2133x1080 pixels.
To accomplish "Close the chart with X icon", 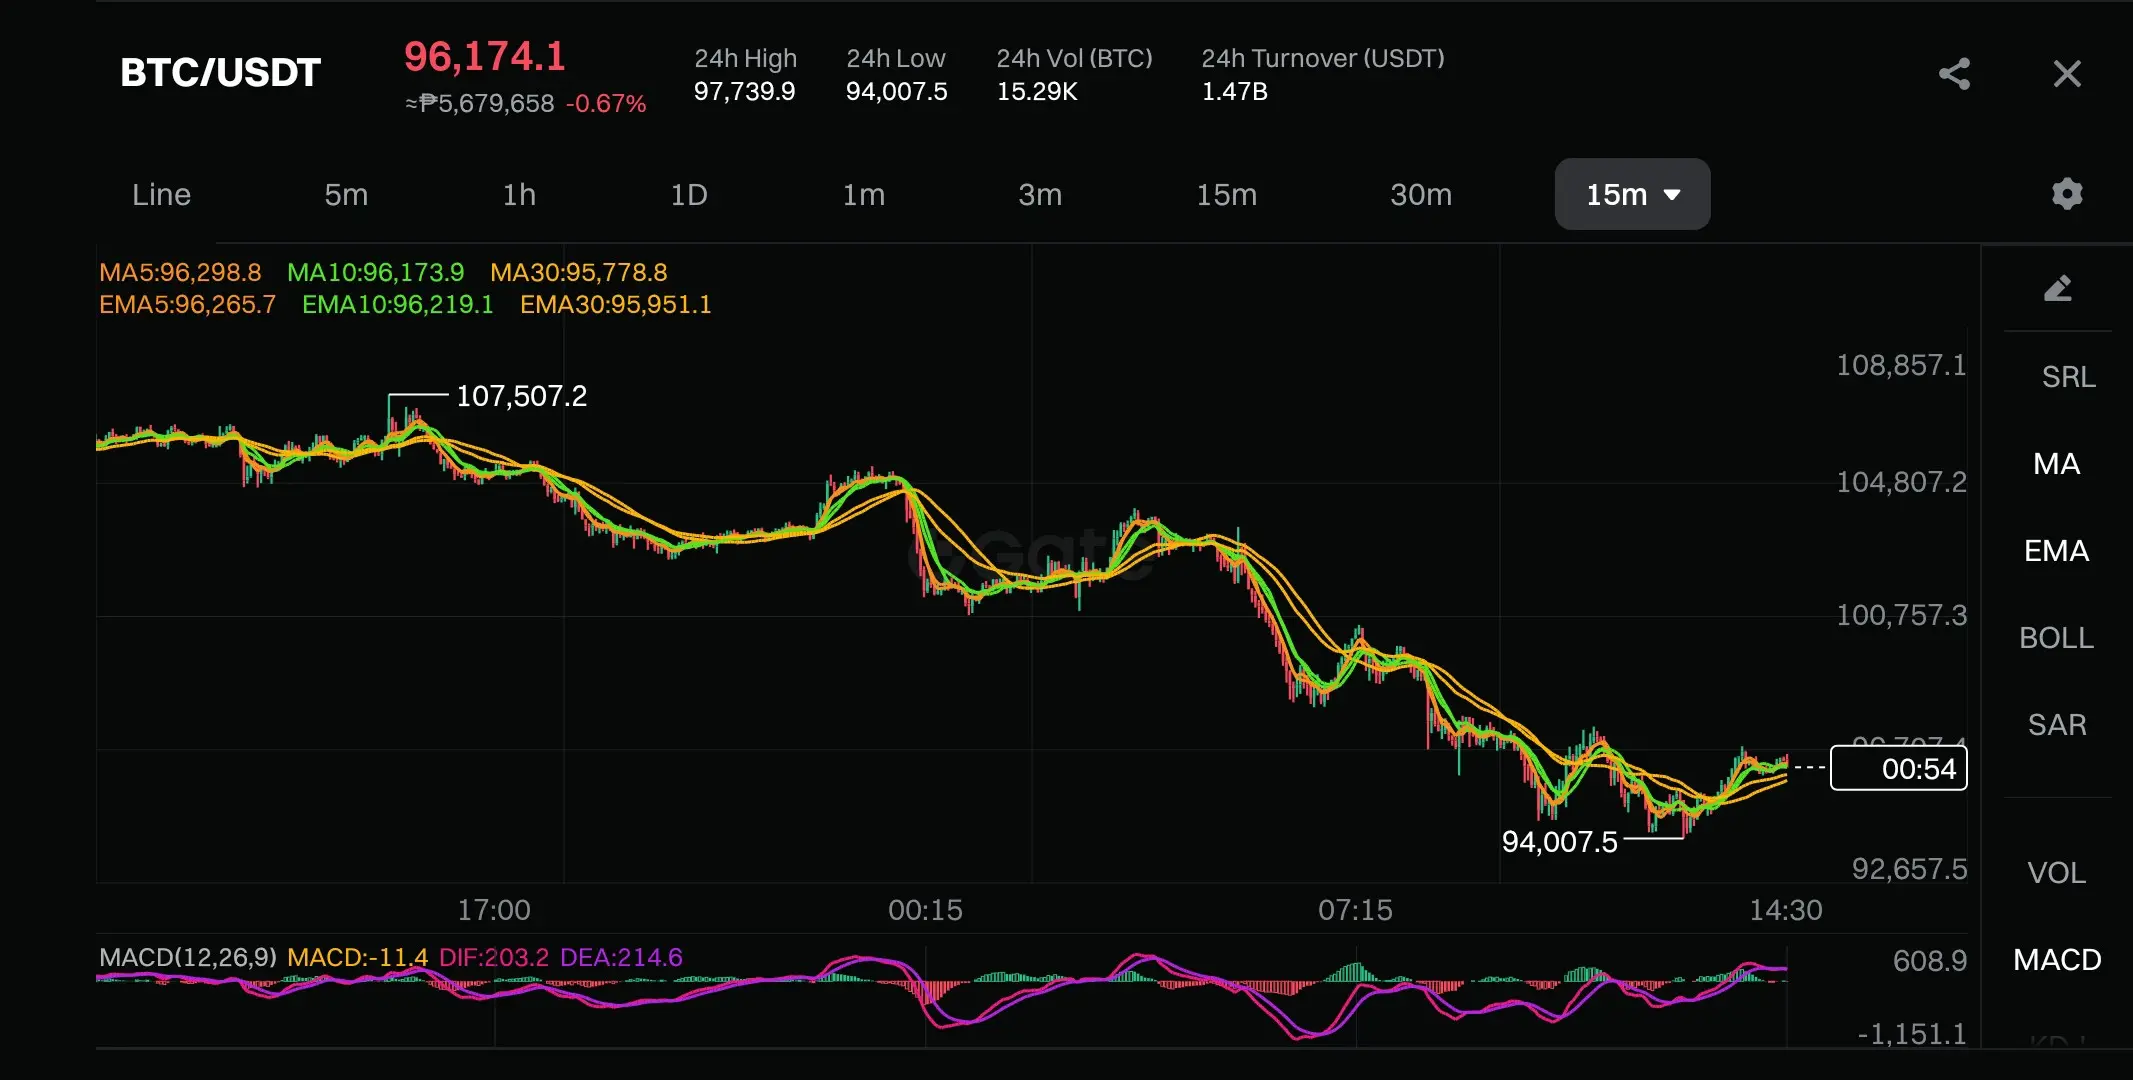I will [2066, 73].
